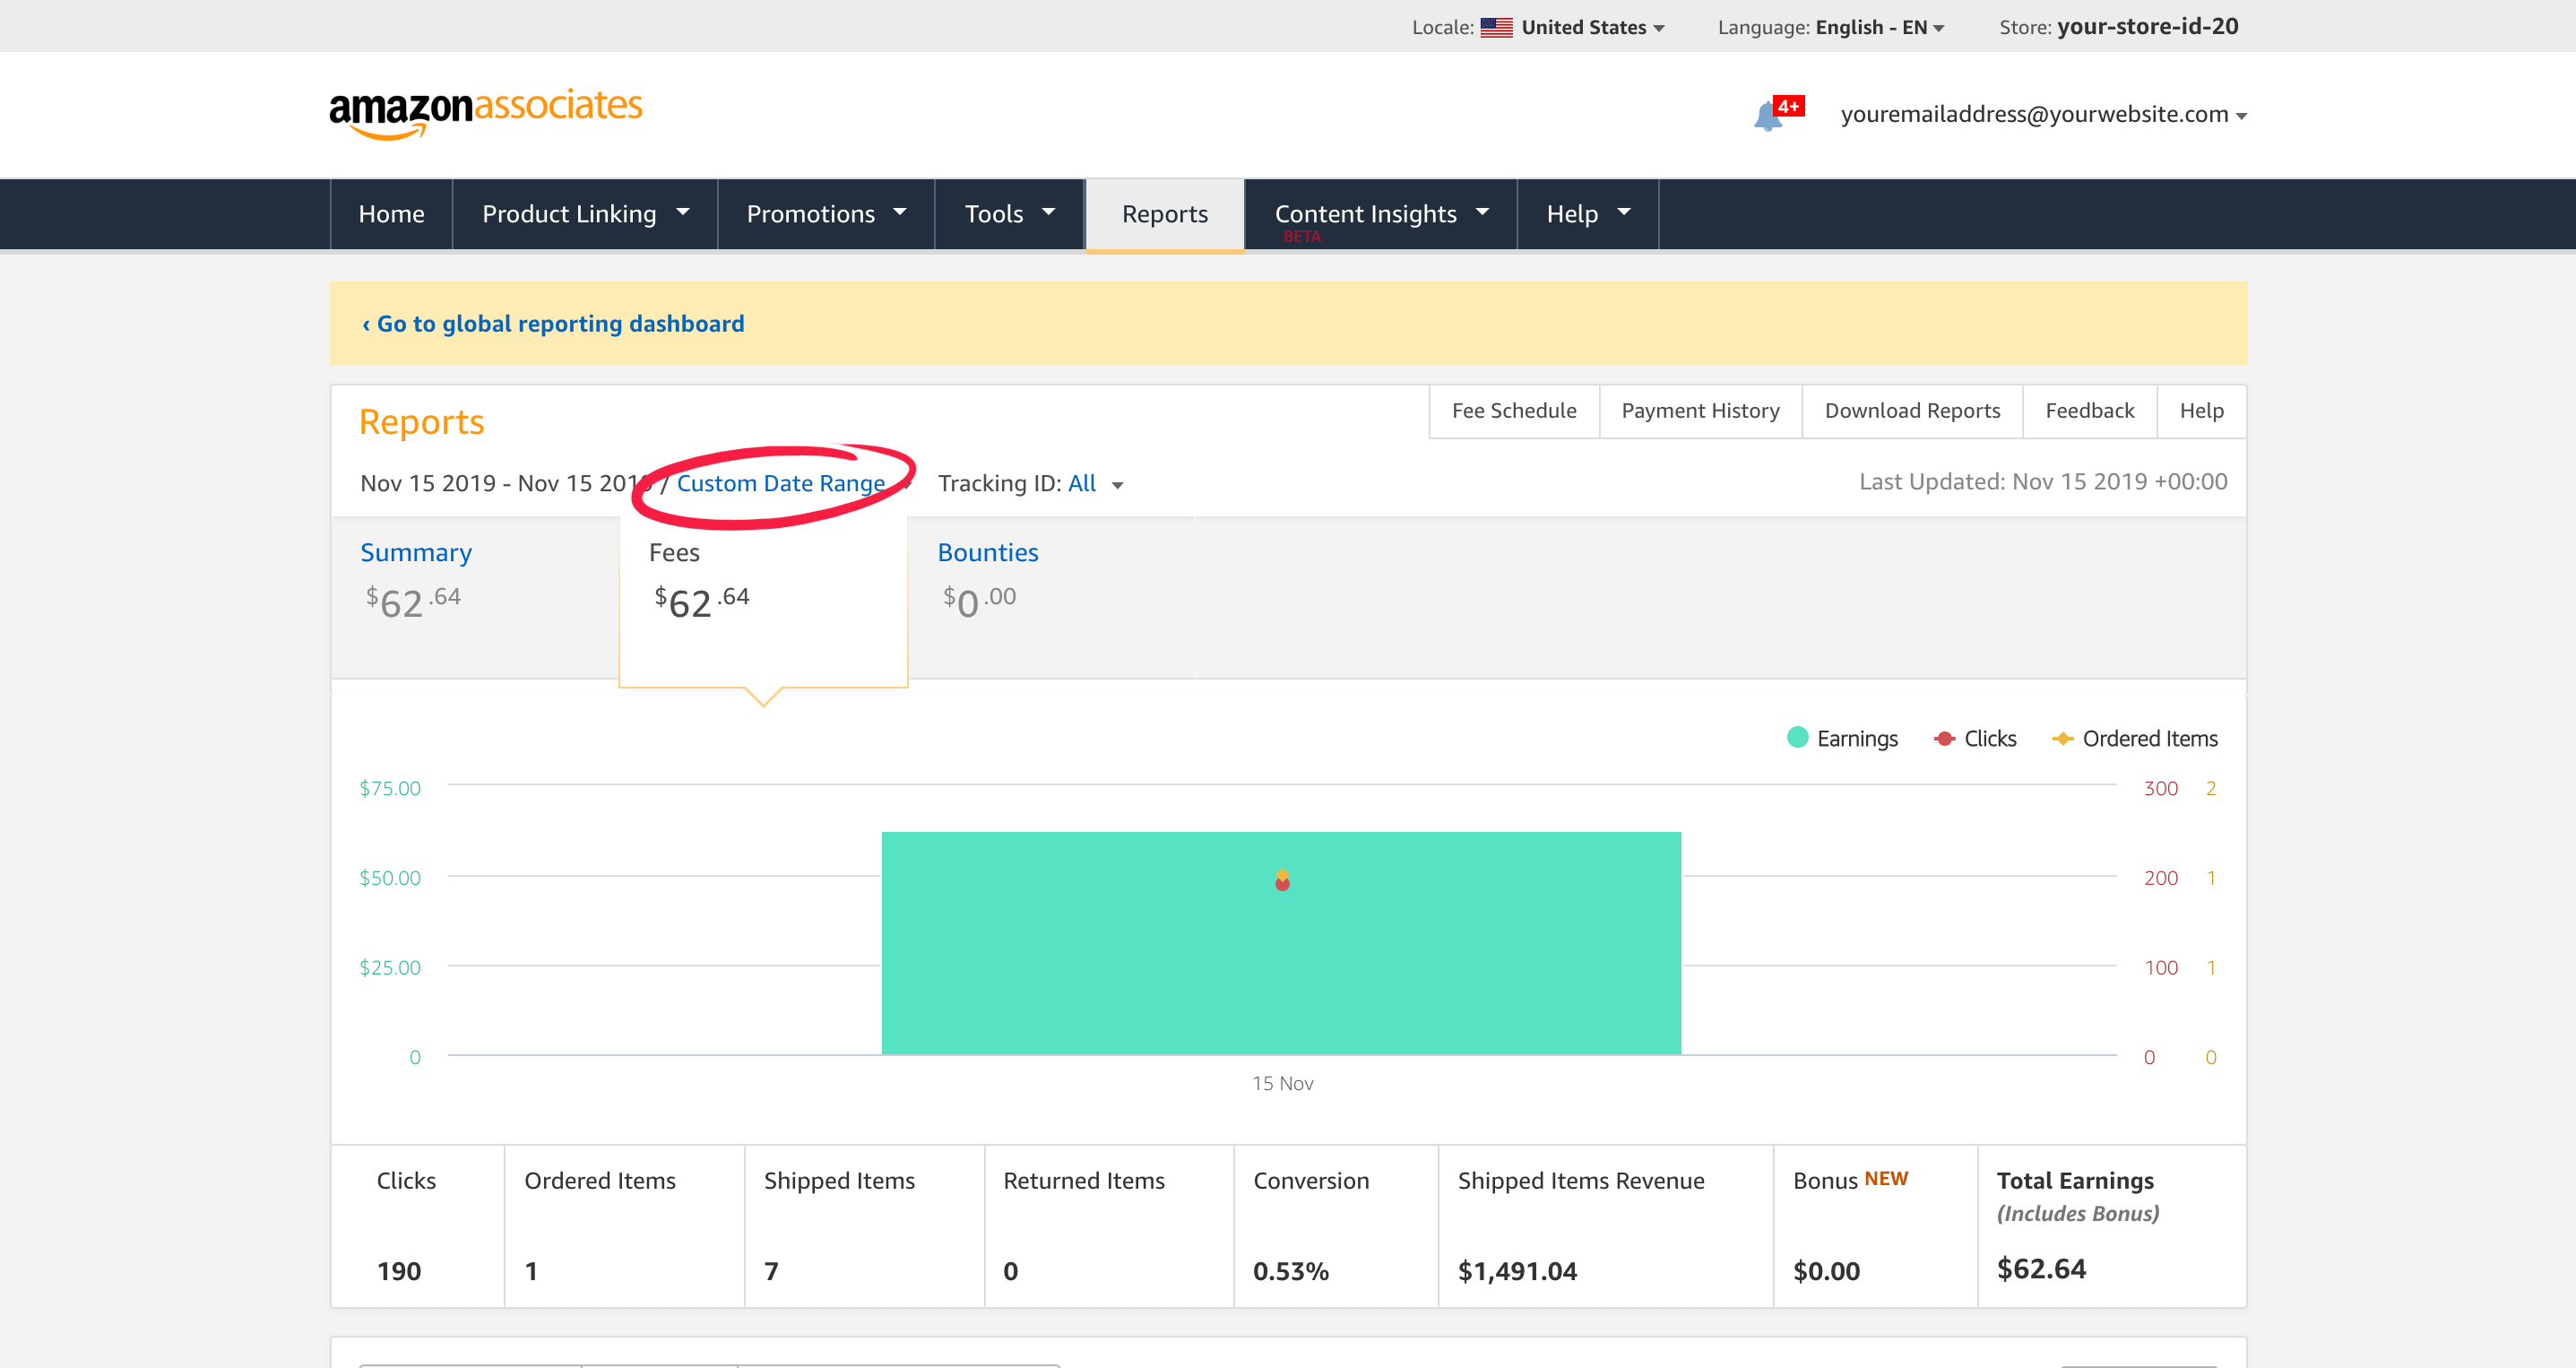
Task: Click the 15 Nov axis label
Action: [1282, 1083]
